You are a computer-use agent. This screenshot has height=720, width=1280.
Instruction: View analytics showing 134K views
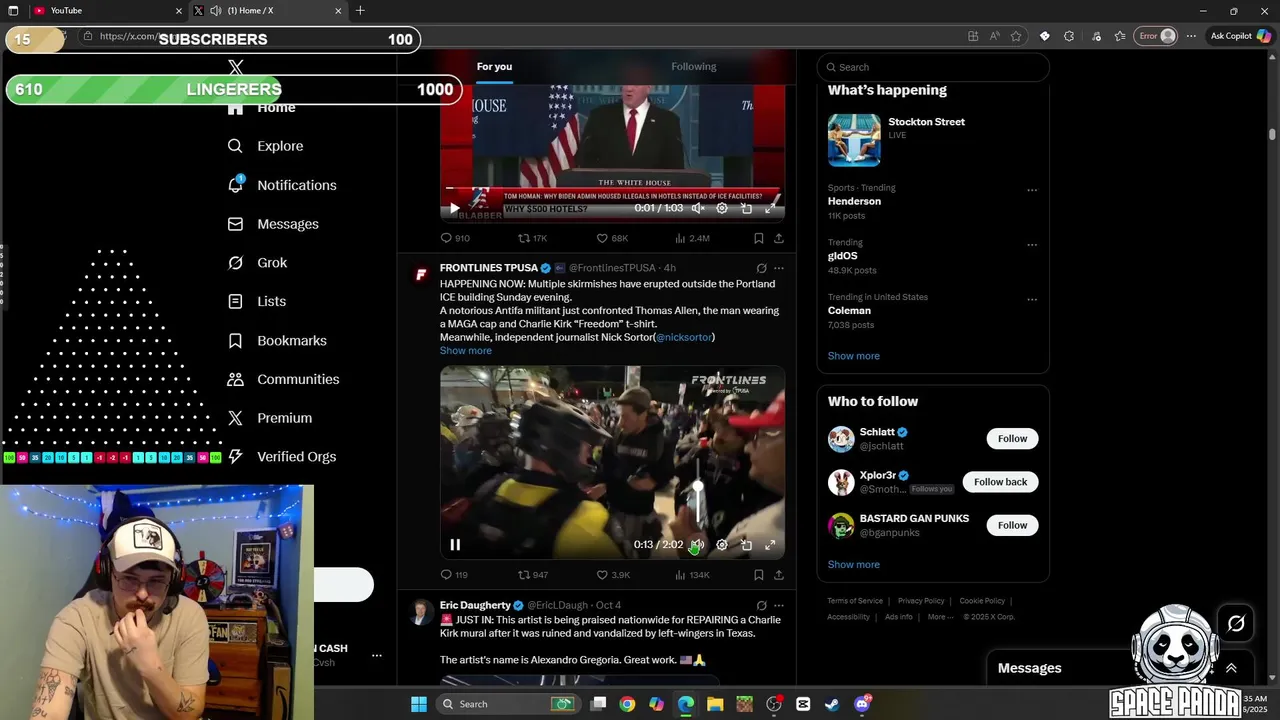click(x=692, y=575)
